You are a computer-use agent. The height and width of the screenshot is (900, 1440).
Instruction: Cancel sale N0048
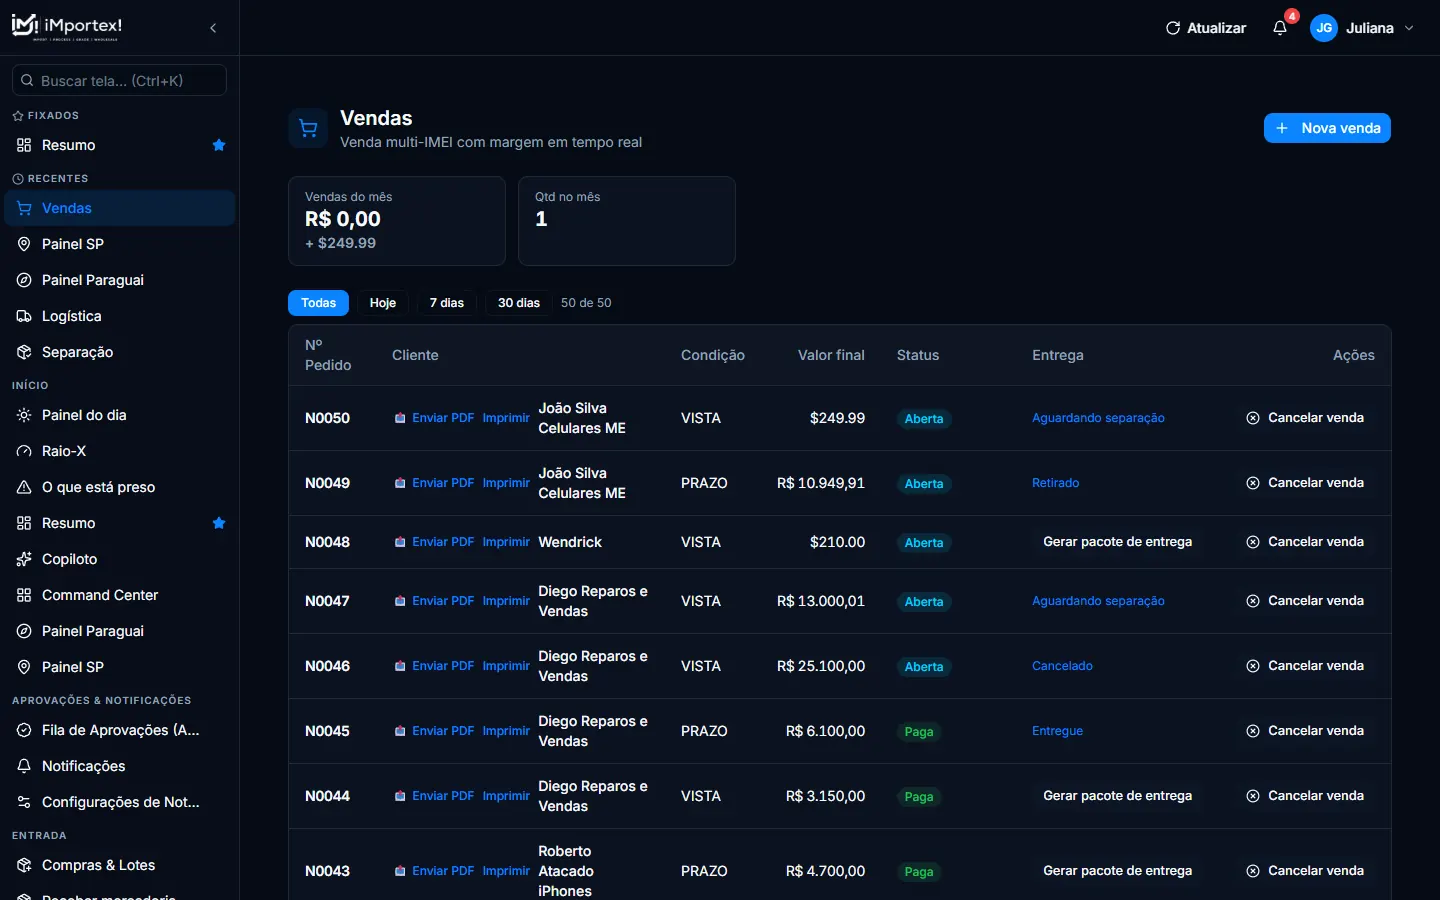pos(1305,542)
